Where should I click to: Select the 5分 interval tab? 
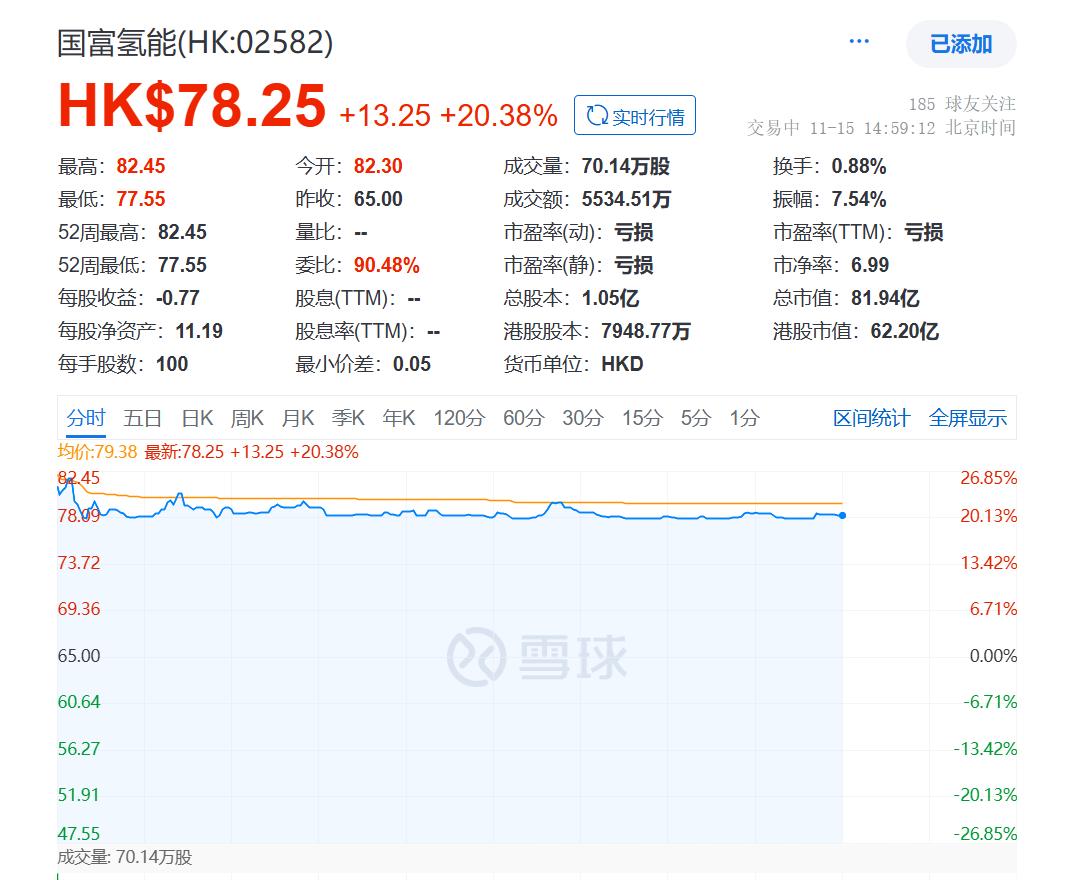695,418
